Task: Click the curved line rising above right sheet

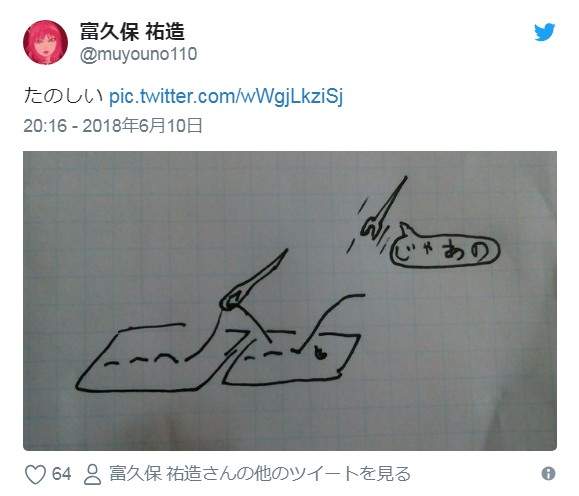Action: (331, 321)
